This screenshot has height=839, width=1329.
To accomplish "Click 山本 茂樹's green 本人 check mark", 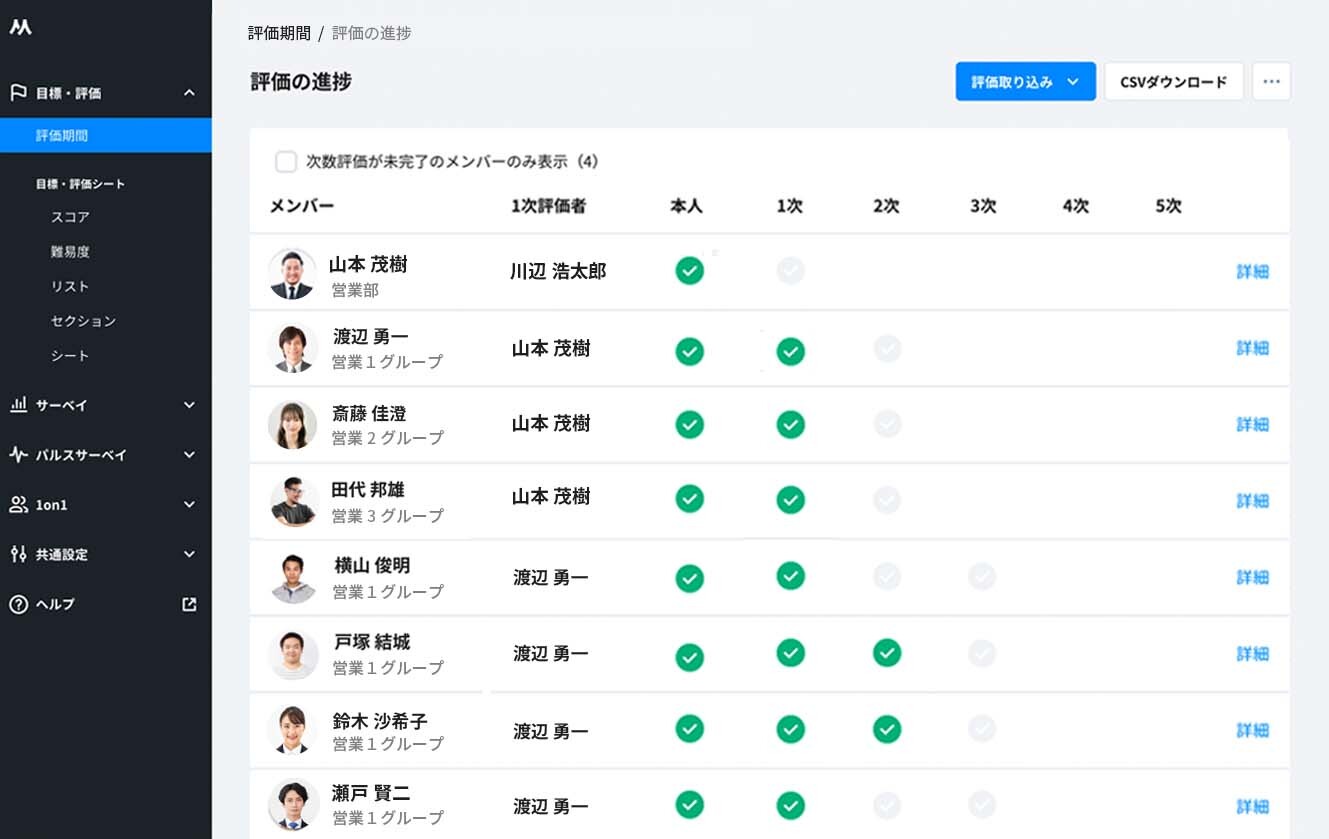I will [x=689, y=271].
